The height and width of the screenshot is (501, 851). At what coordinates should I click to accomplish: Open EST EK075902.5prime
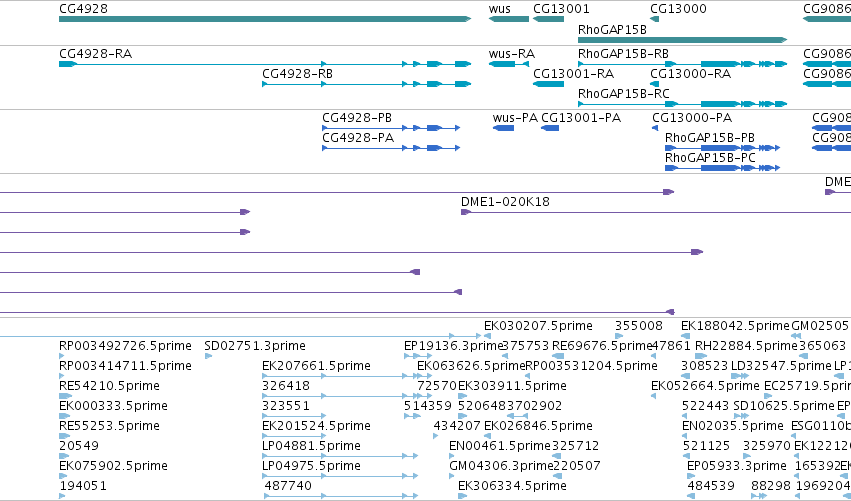coord(113,466)
